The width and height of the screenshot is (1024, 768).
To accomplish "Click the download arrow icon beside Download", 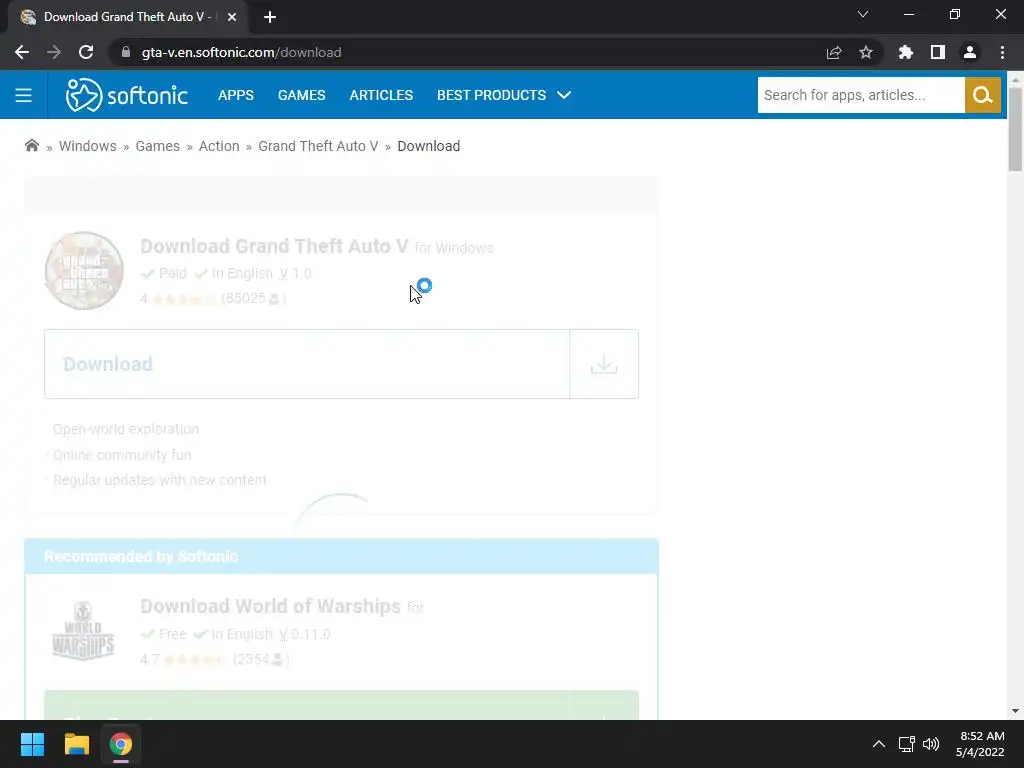I will click(x=603, y=364).
